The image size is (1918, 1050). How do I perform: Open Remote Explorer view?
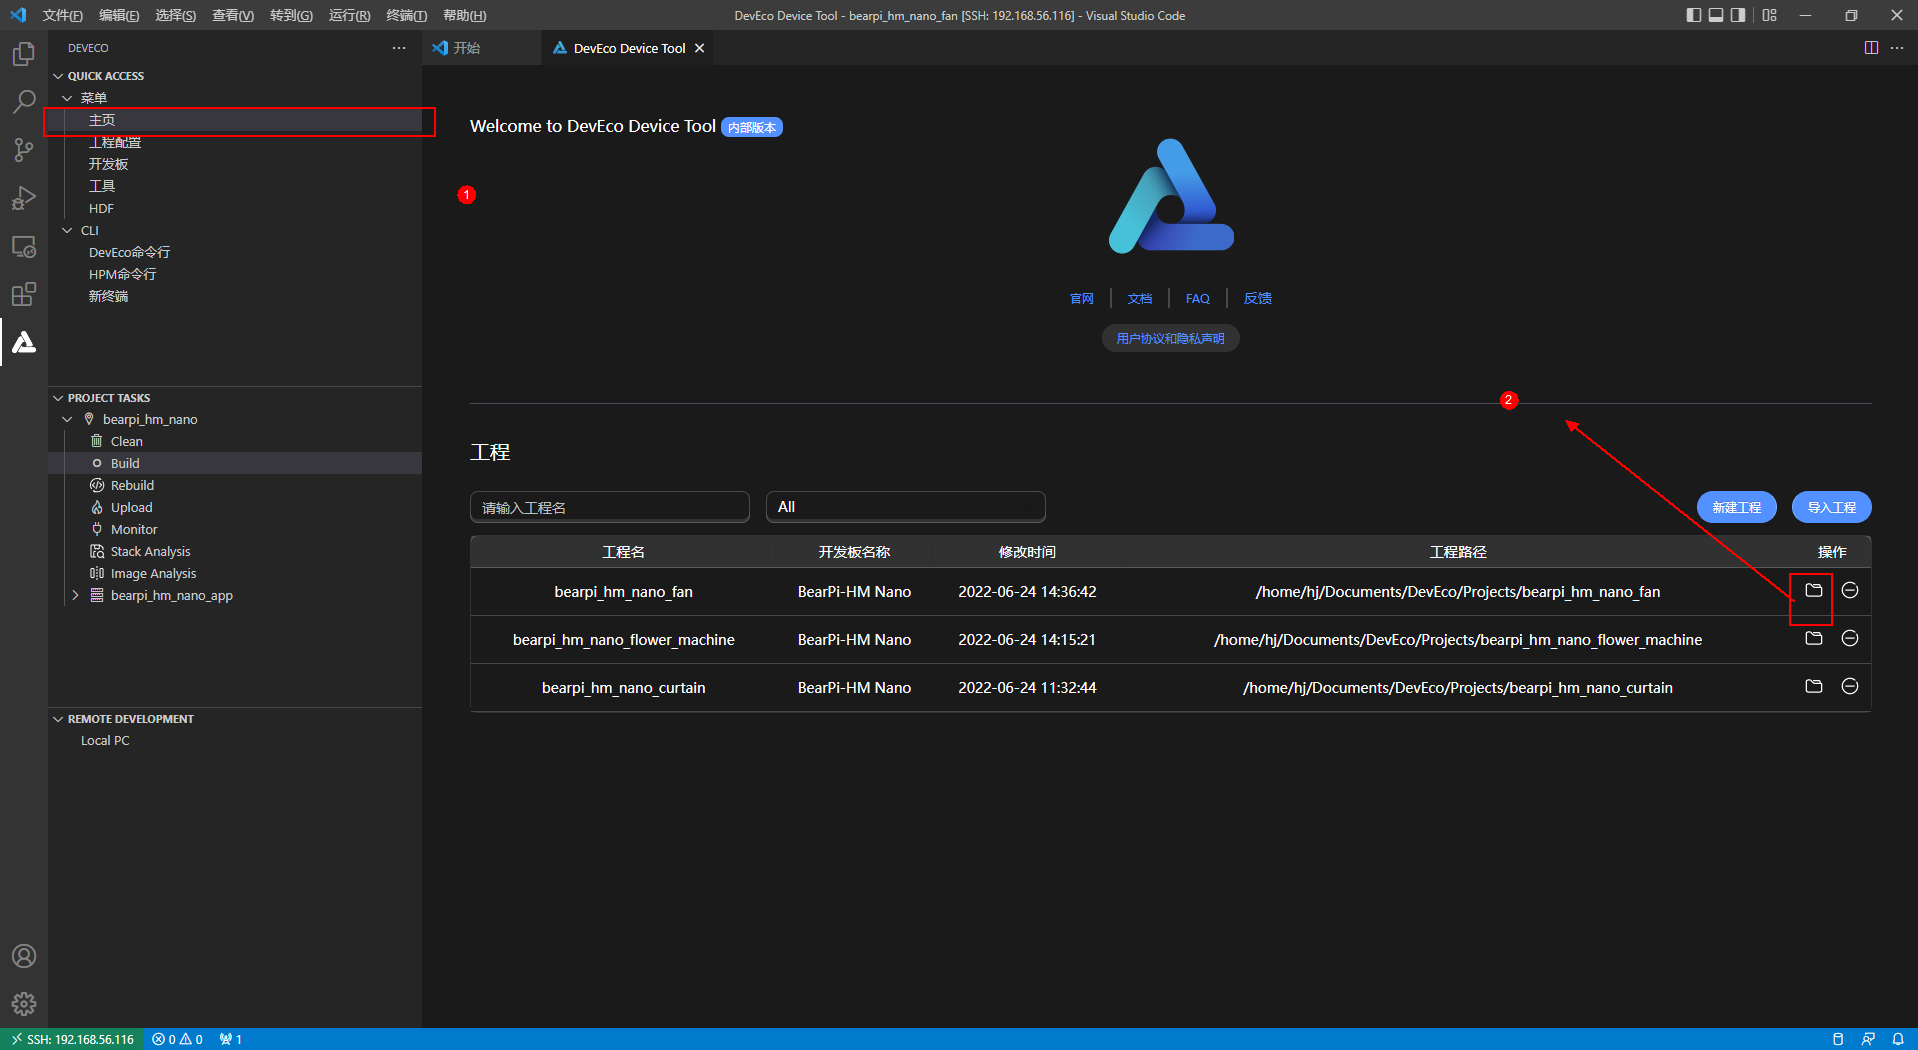point(24,246)
